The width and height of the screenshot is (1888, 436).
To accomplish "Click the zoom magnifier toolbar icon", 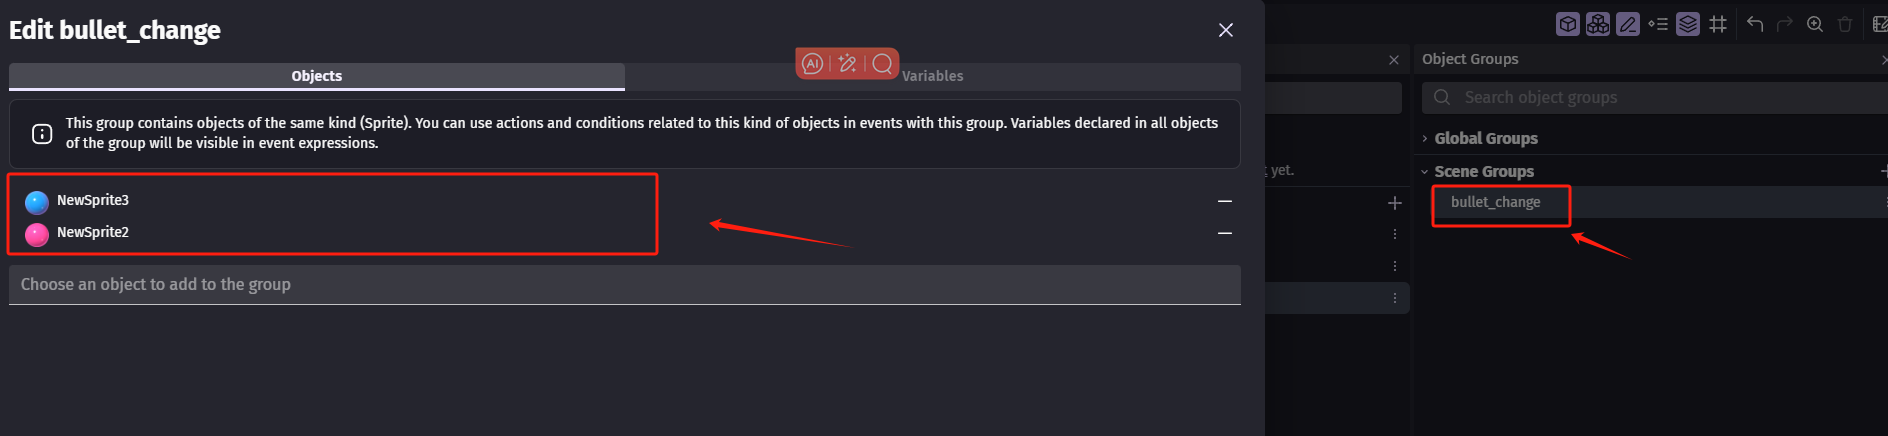I will pyautogui.click(x=1815, y=24).
